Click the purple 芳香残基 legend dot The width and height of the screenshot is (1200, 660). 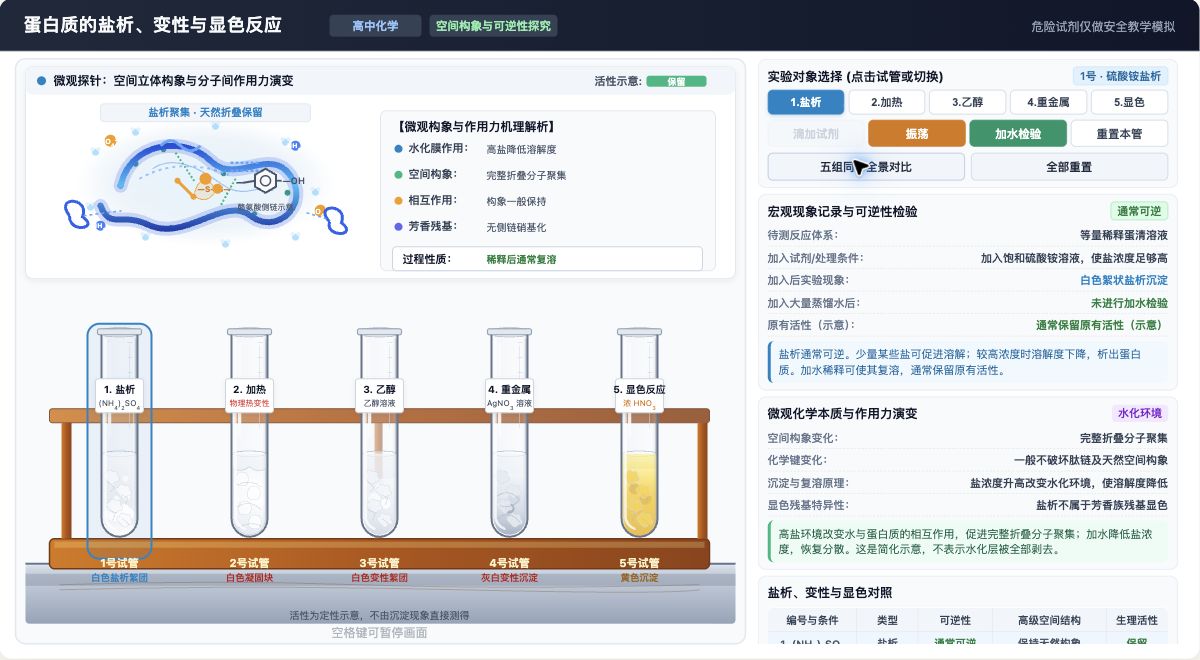[x=399, y=227]
